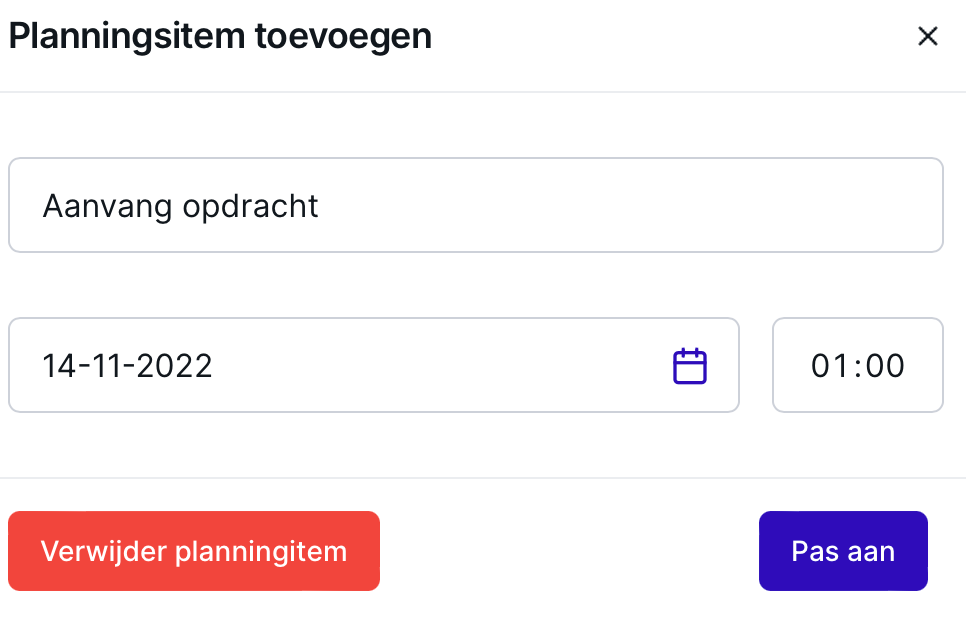Click the calendar icon in the date field
This screenshot has height=618, width=966.
tap(689, 366)
